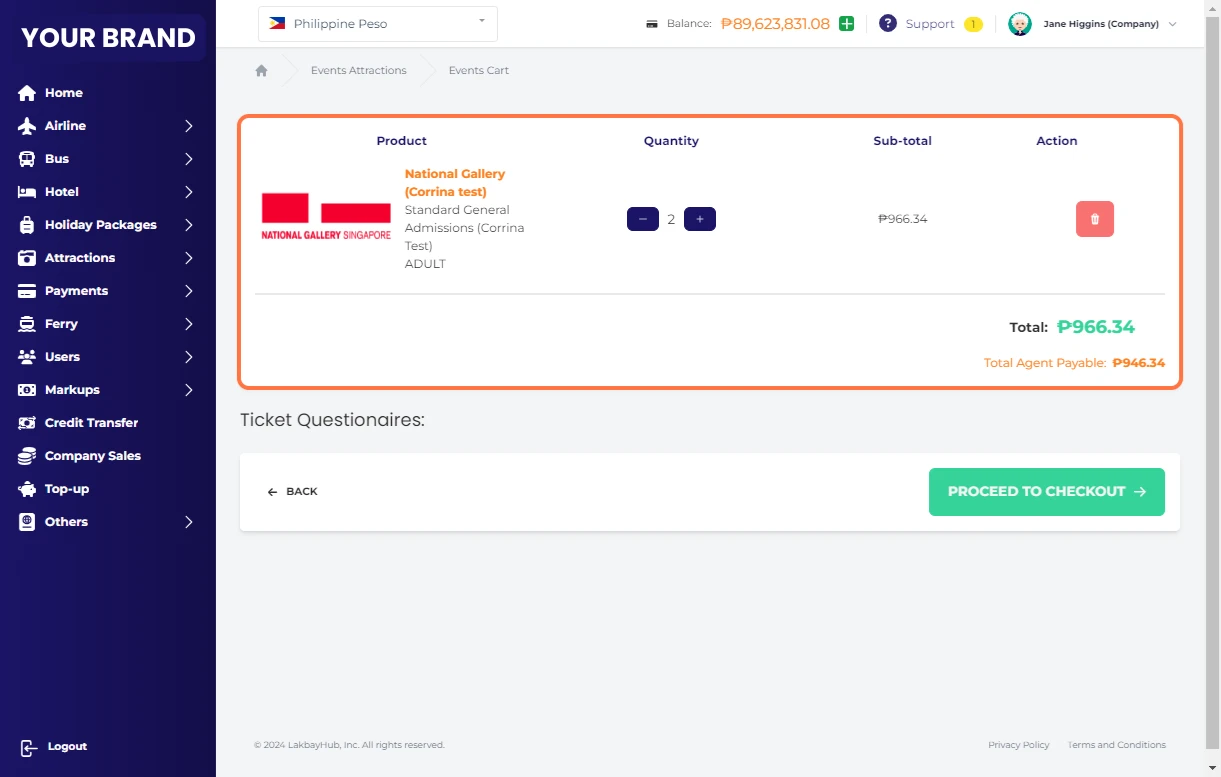Open the Privacy Policy link

pos(1018,745)
